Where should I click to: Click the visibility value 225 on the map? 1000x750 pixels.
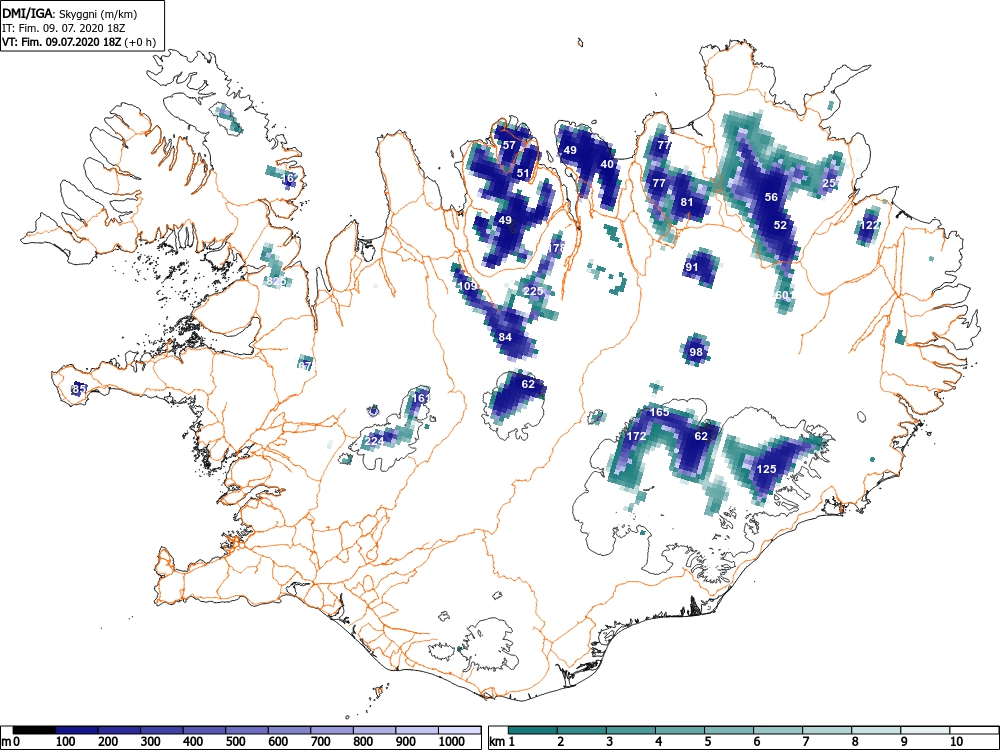(x=533, y=291)
